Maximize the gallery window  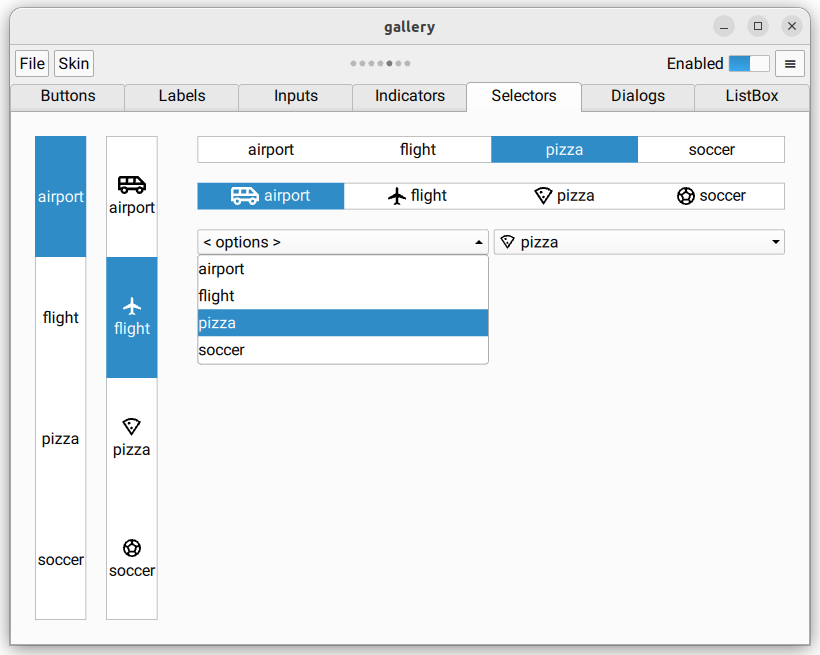[x=758, y=26]
